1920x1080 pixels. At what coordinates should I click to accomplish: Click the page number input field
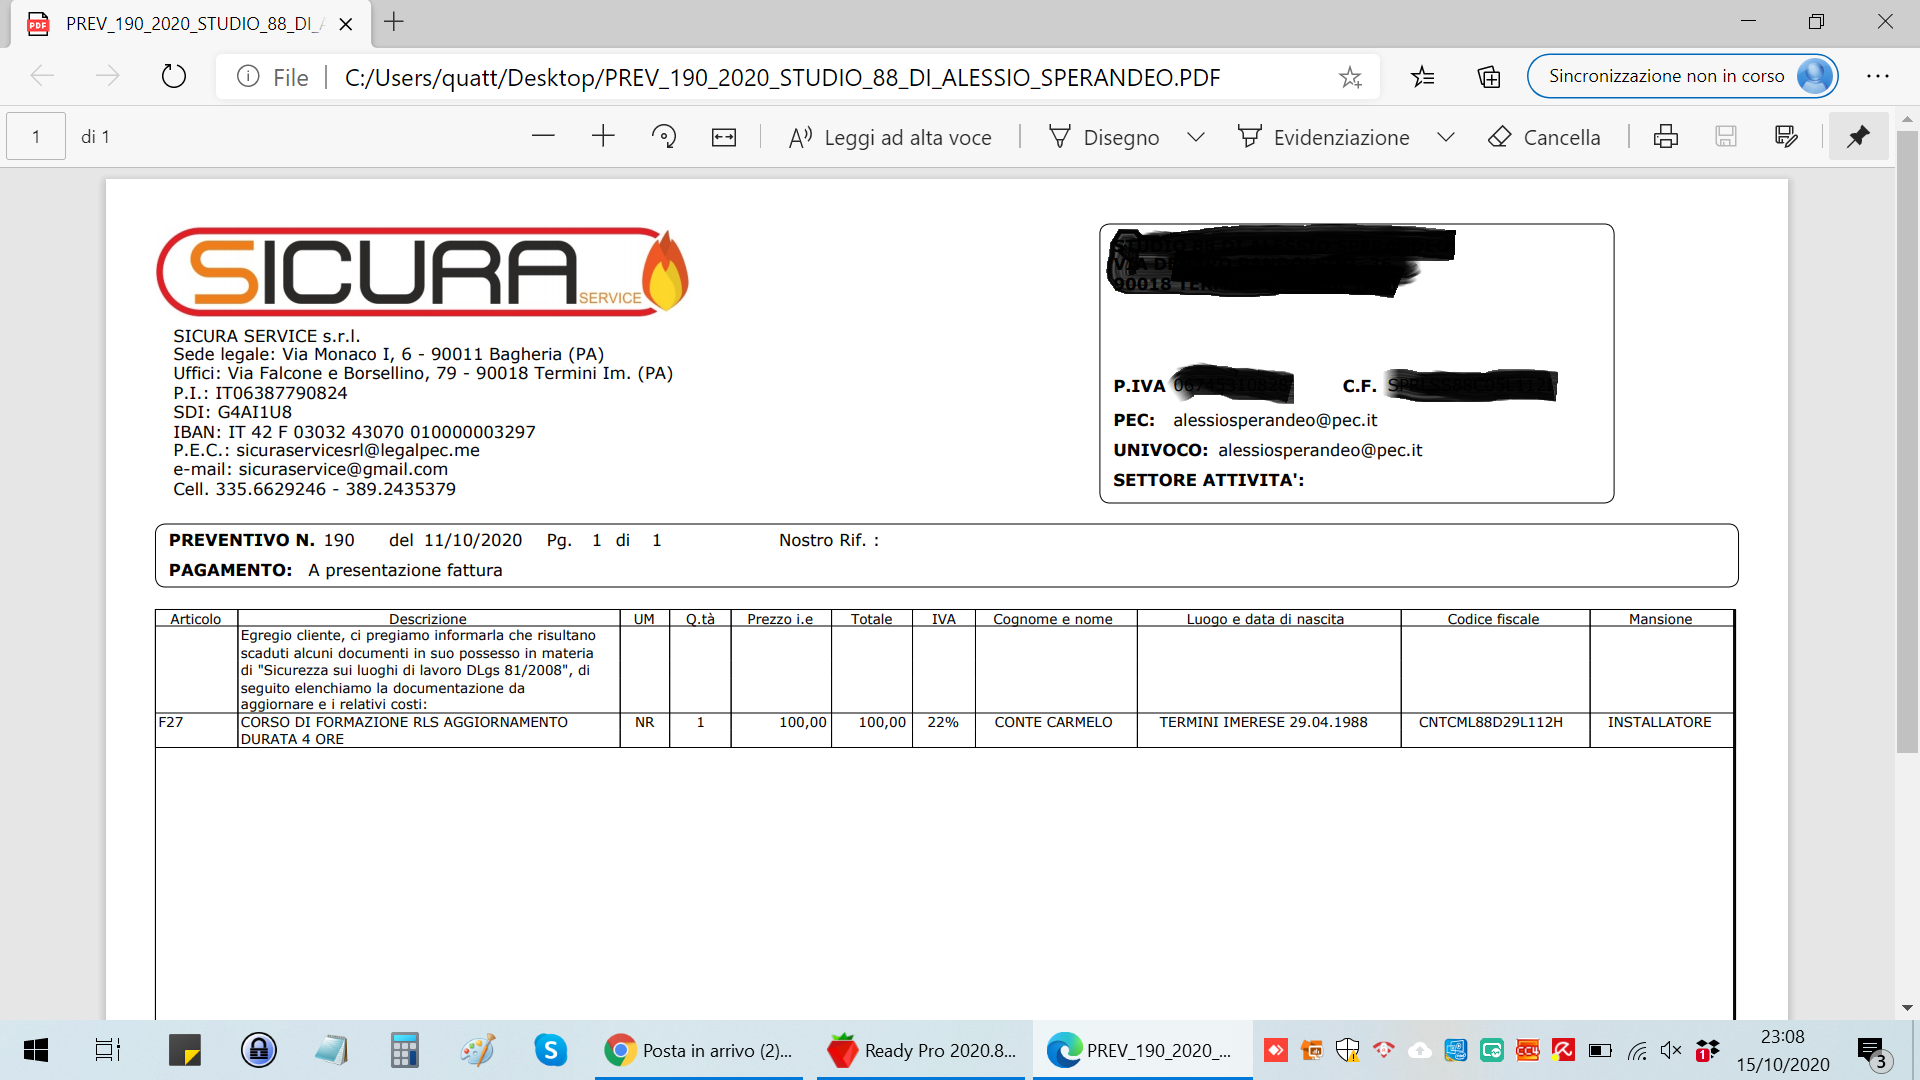click(36, 137)
